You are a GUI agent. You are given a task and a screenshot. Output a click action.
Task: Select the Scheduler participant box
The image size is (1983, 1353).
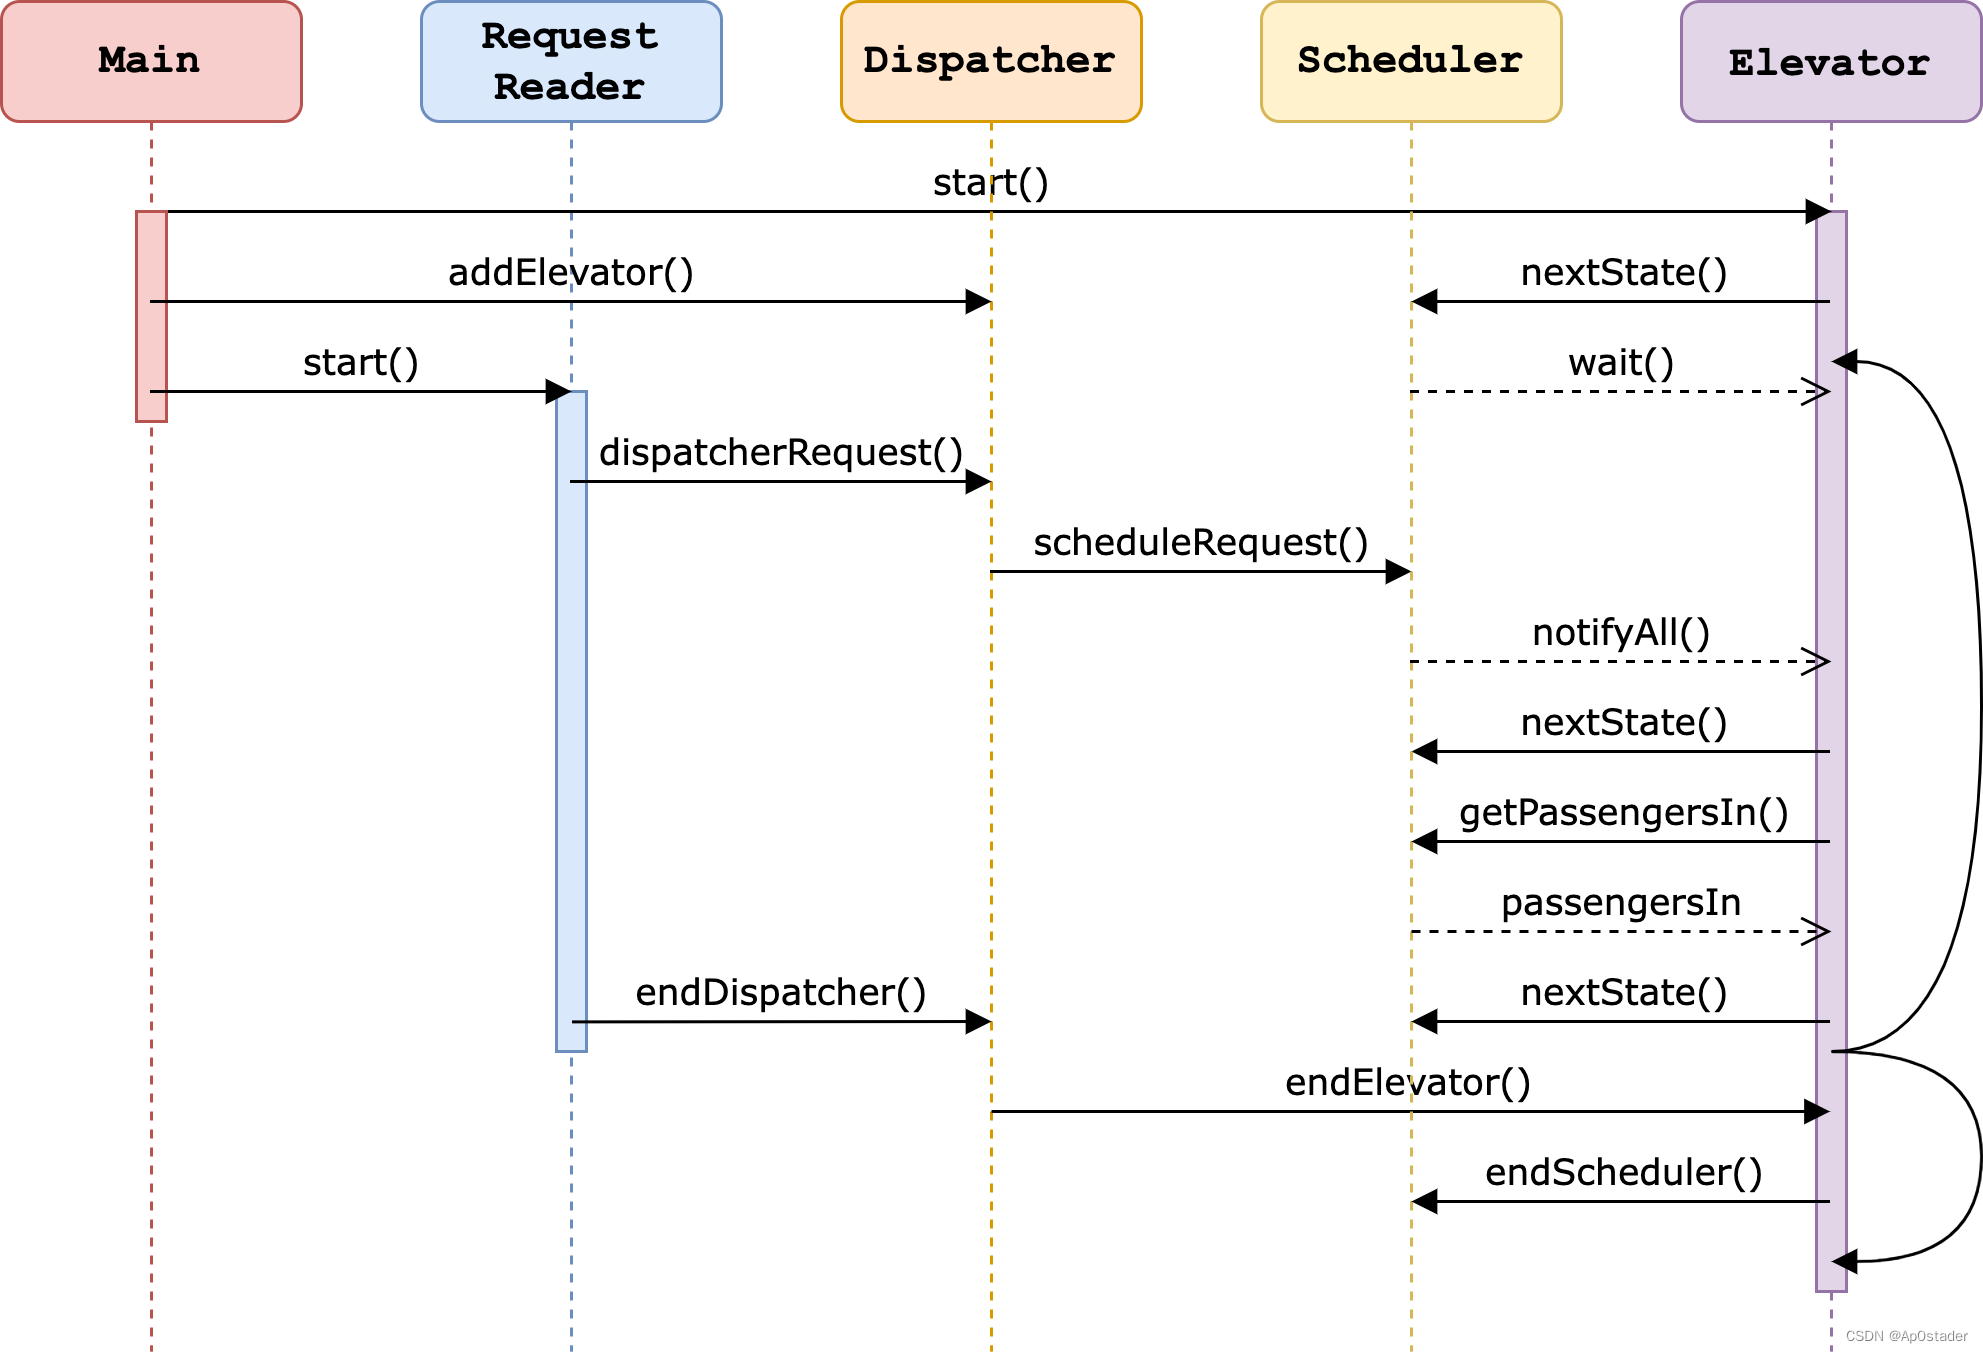[x=1411, y=61]
